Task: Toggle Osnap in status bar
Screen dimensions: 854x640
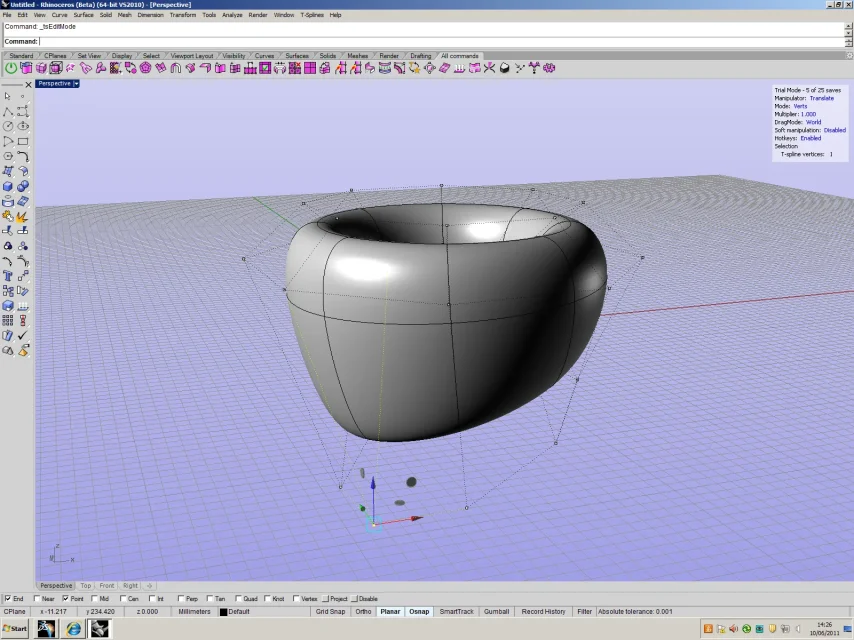Action: click(419, 612)
